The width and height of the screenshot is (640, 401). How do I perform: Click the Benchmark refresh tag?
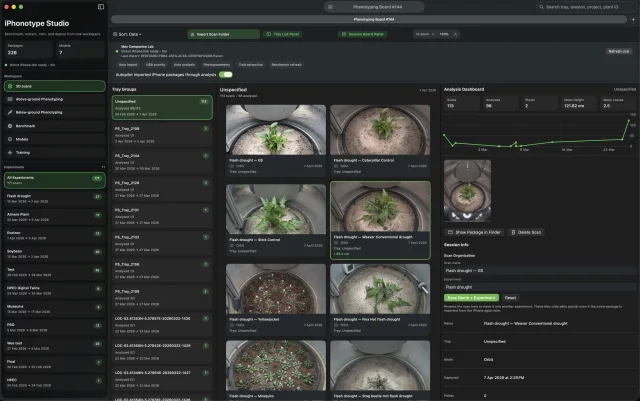click(287, 65)
